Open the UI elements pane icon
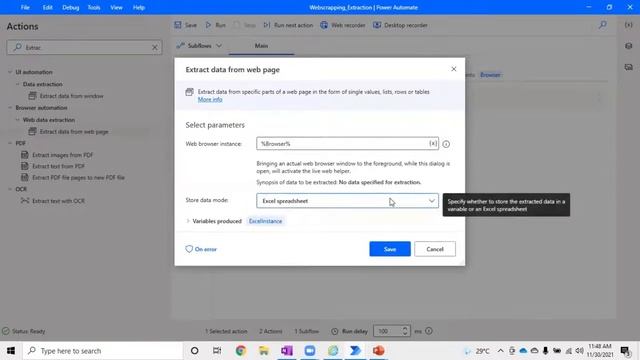Image resolution: width=640 pixels, height=360 pixels. pos(629,46)
